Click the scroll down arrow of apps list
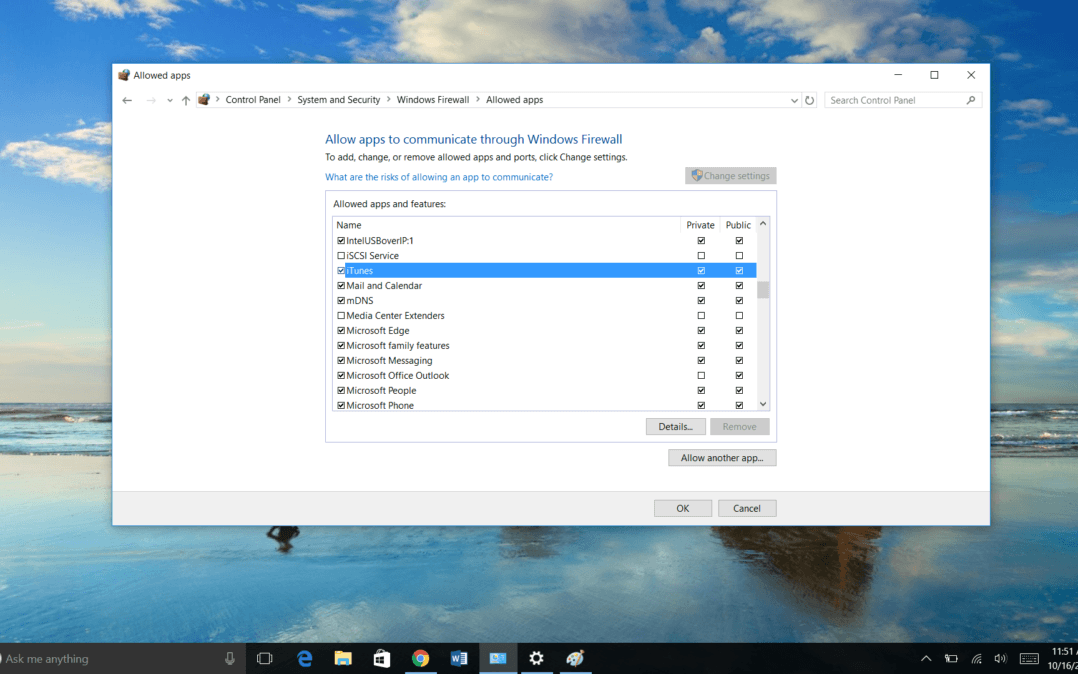This screenshot has height=674, width=1078. pos(763,404)
